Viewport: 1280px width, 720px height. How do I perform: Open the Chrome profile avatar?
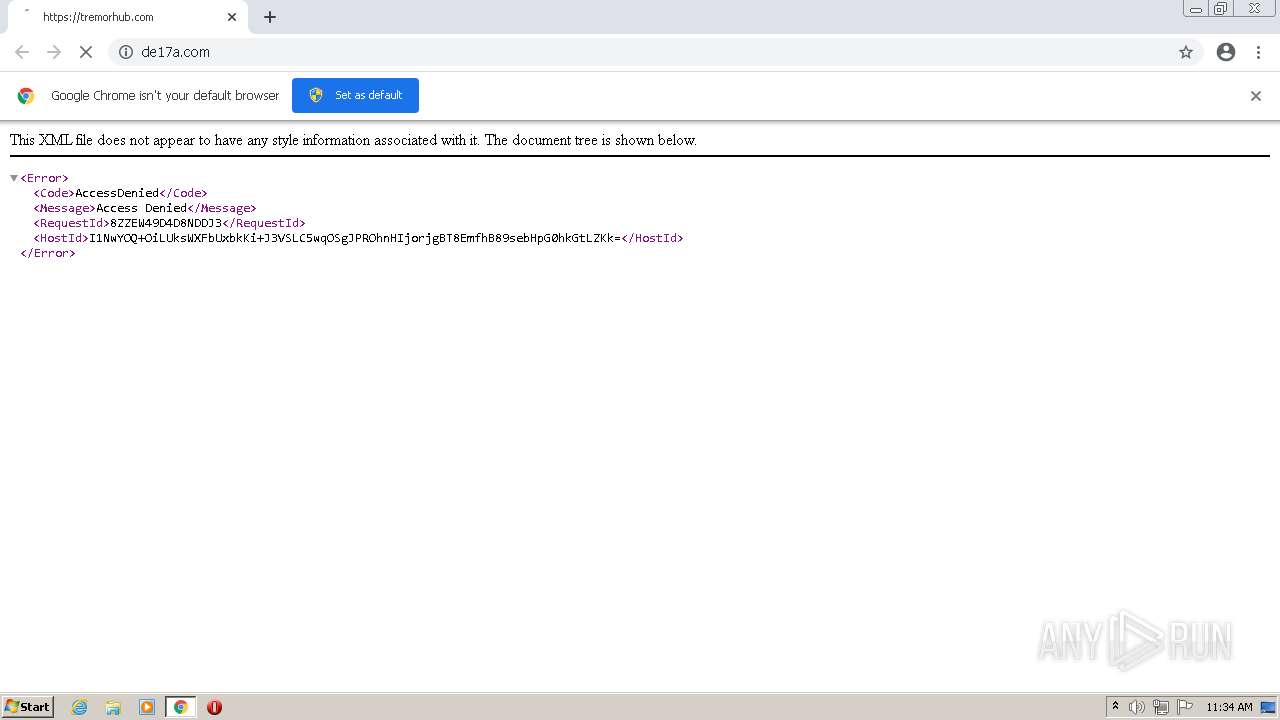(1226, 52)
